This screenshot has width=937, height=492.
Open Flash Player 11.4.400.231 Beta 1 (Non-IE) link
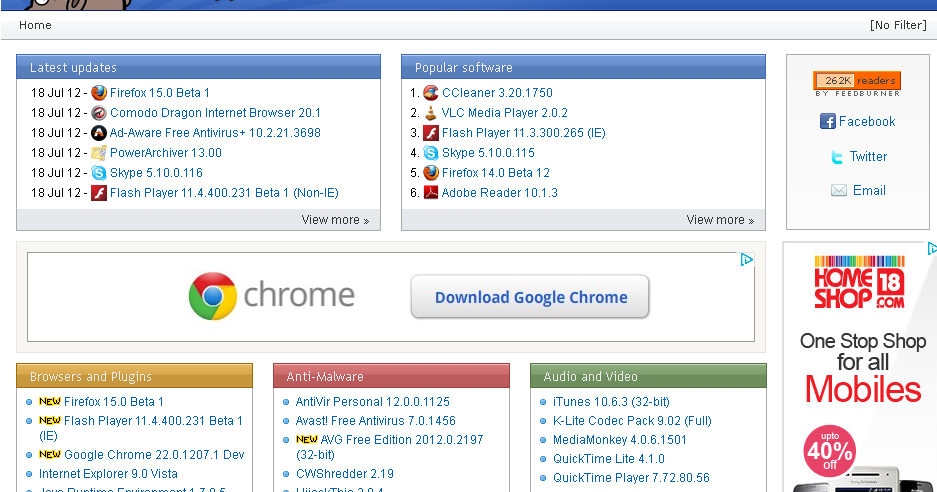point(224,193)
